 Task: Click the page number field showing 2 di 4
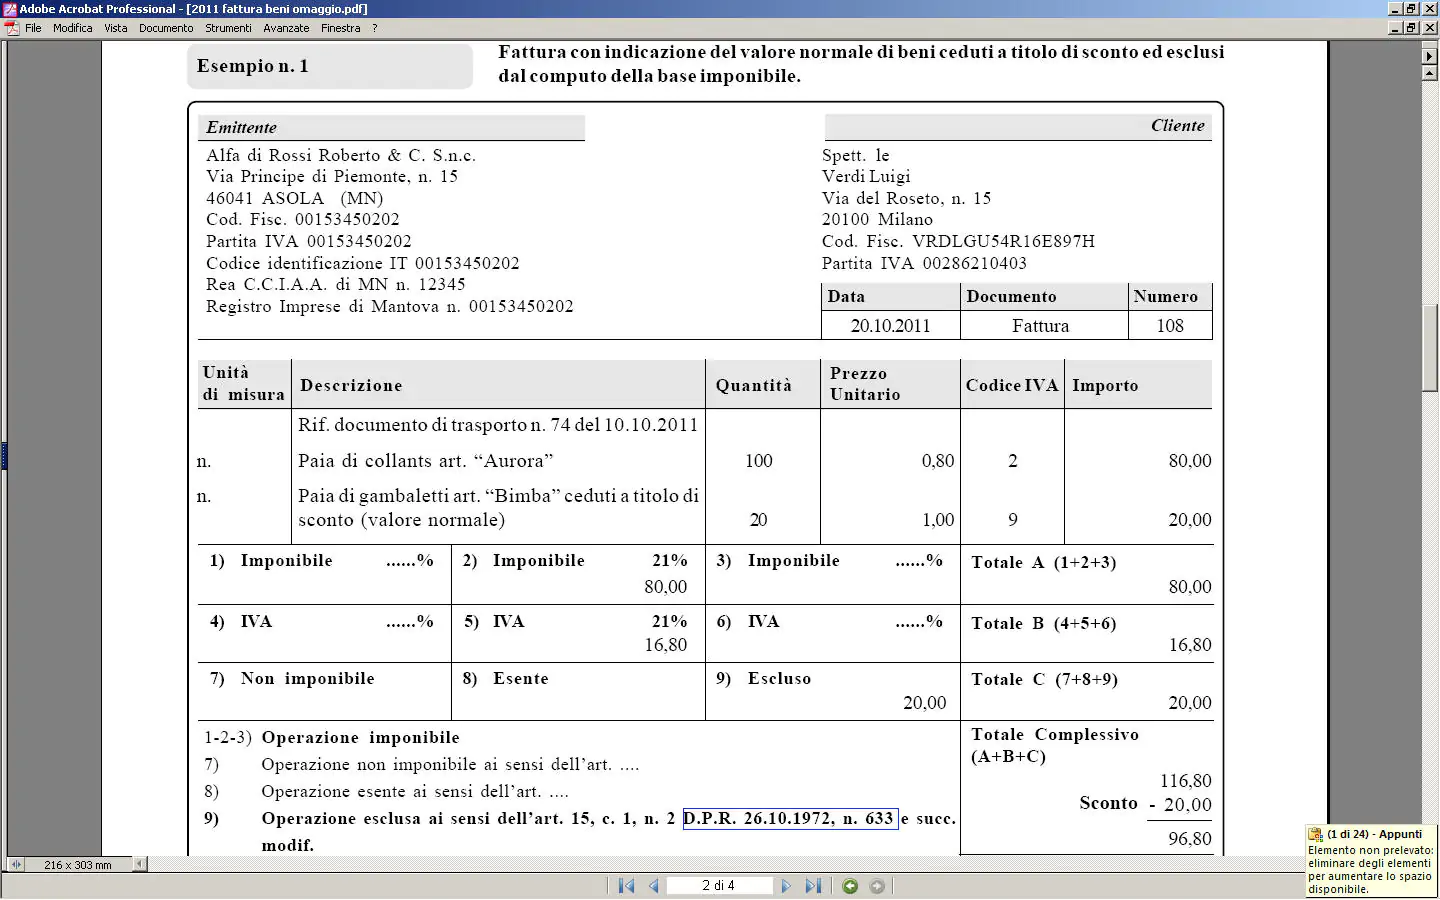[718, 886]
